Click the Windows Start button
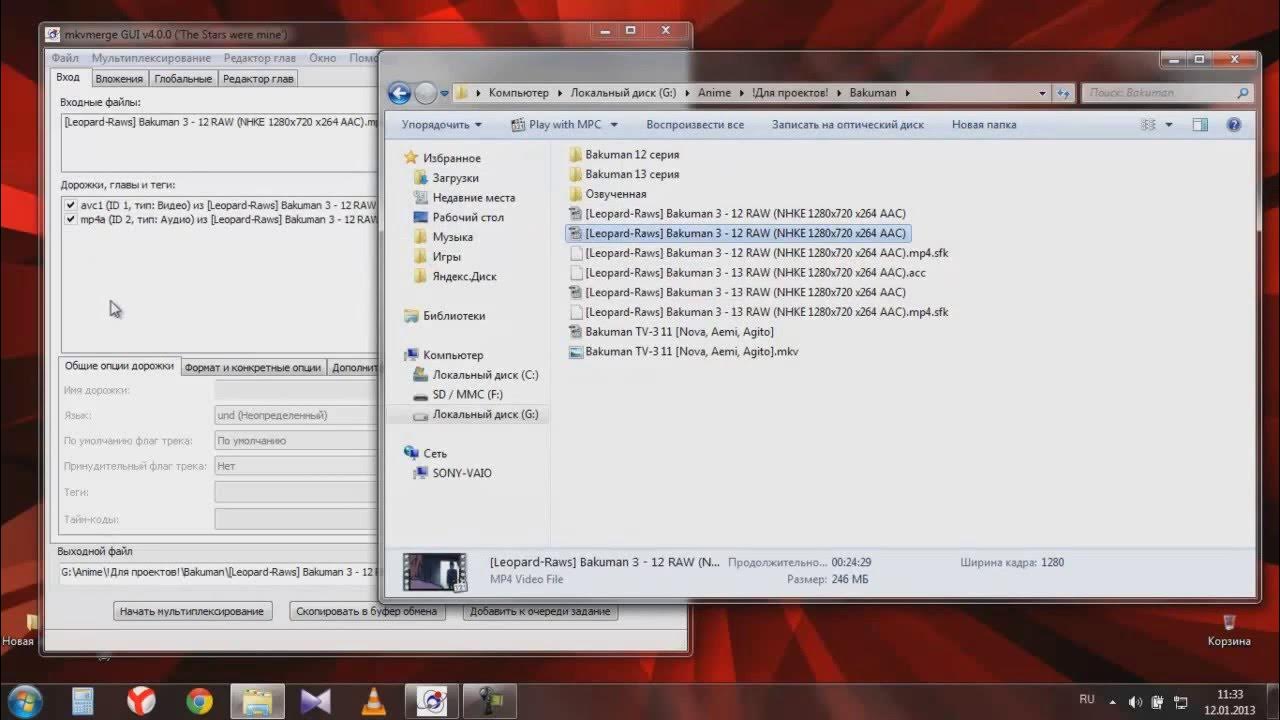This screenshot has height=720, width=1280. point(24,700)
